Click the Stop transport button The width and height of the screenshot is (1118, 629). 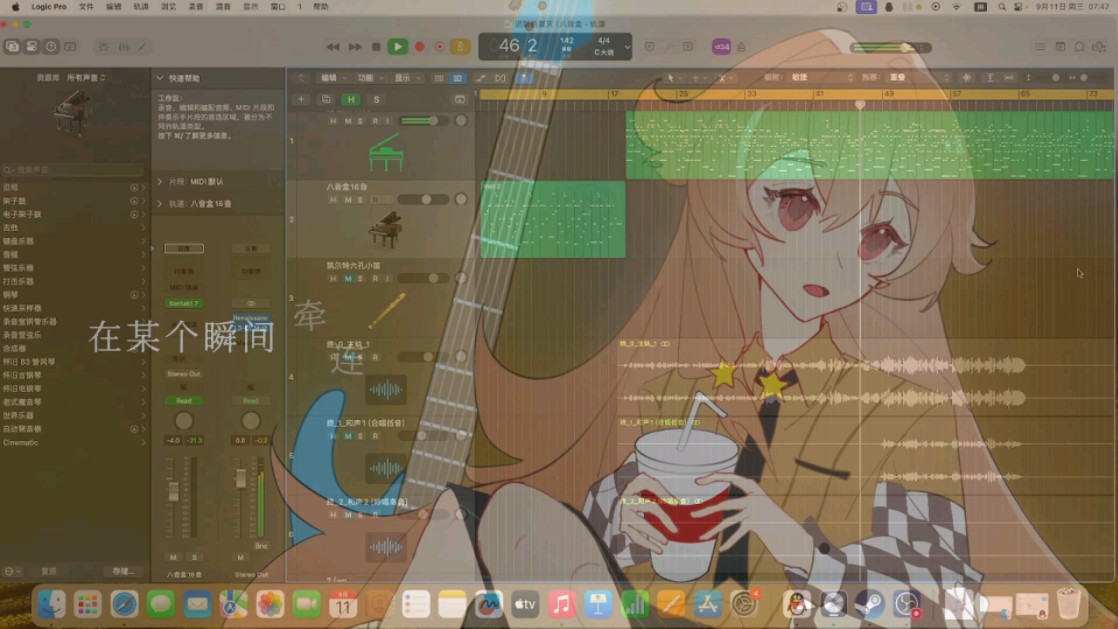376,47
